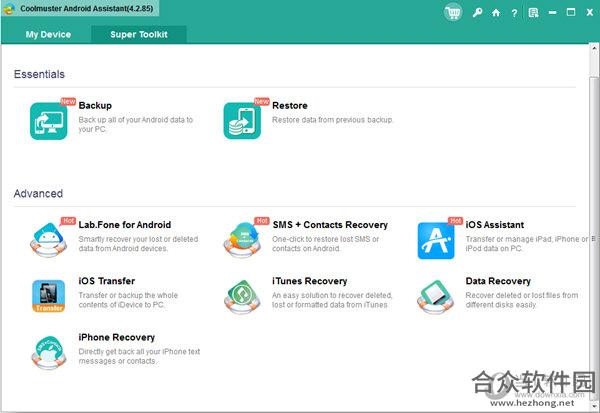Open the iPhone Recovery icon
The image size is (600, 413).
(x=49, y=353)
